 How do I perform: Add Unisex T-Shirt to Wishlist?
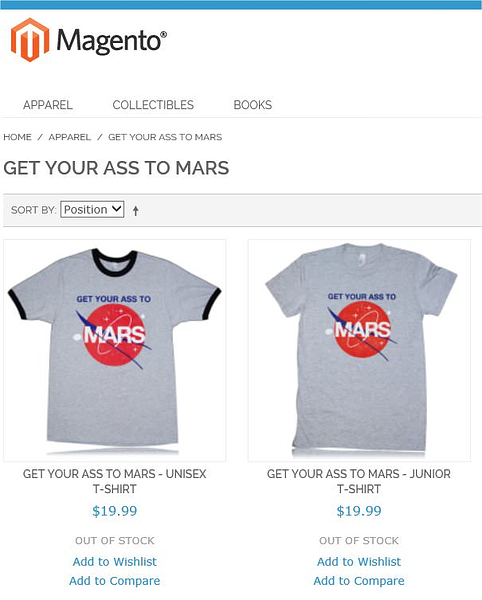[x=115, y=562]
